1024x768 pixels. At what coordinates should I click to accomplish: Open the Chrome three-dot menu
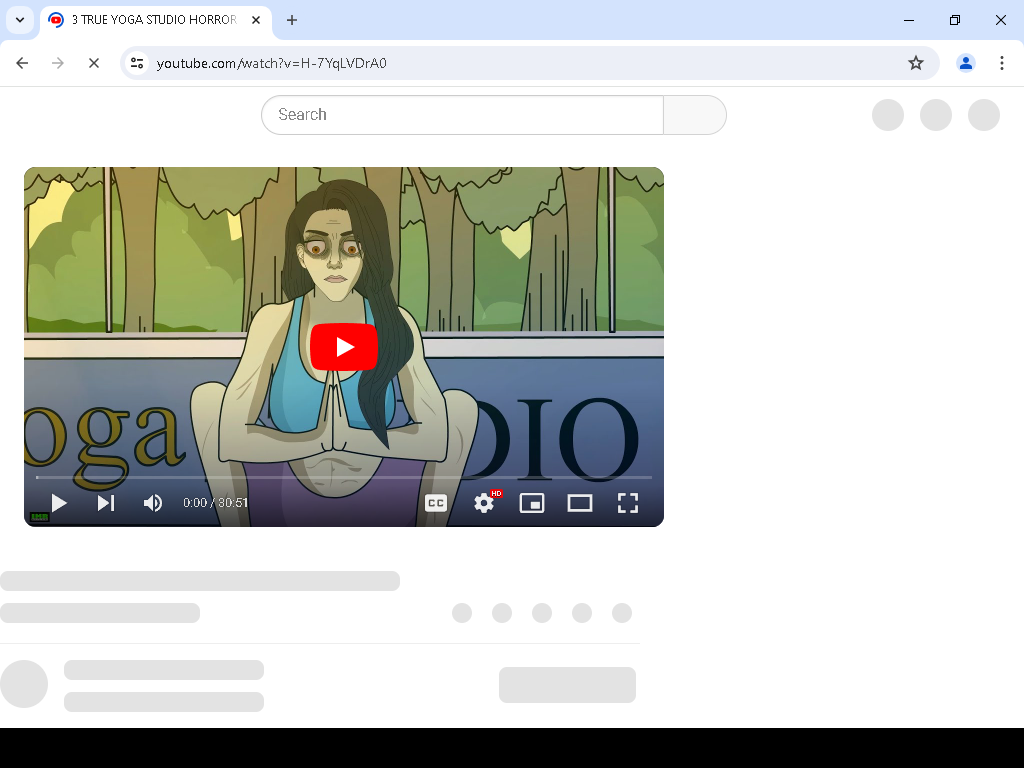coord(1002,63)
